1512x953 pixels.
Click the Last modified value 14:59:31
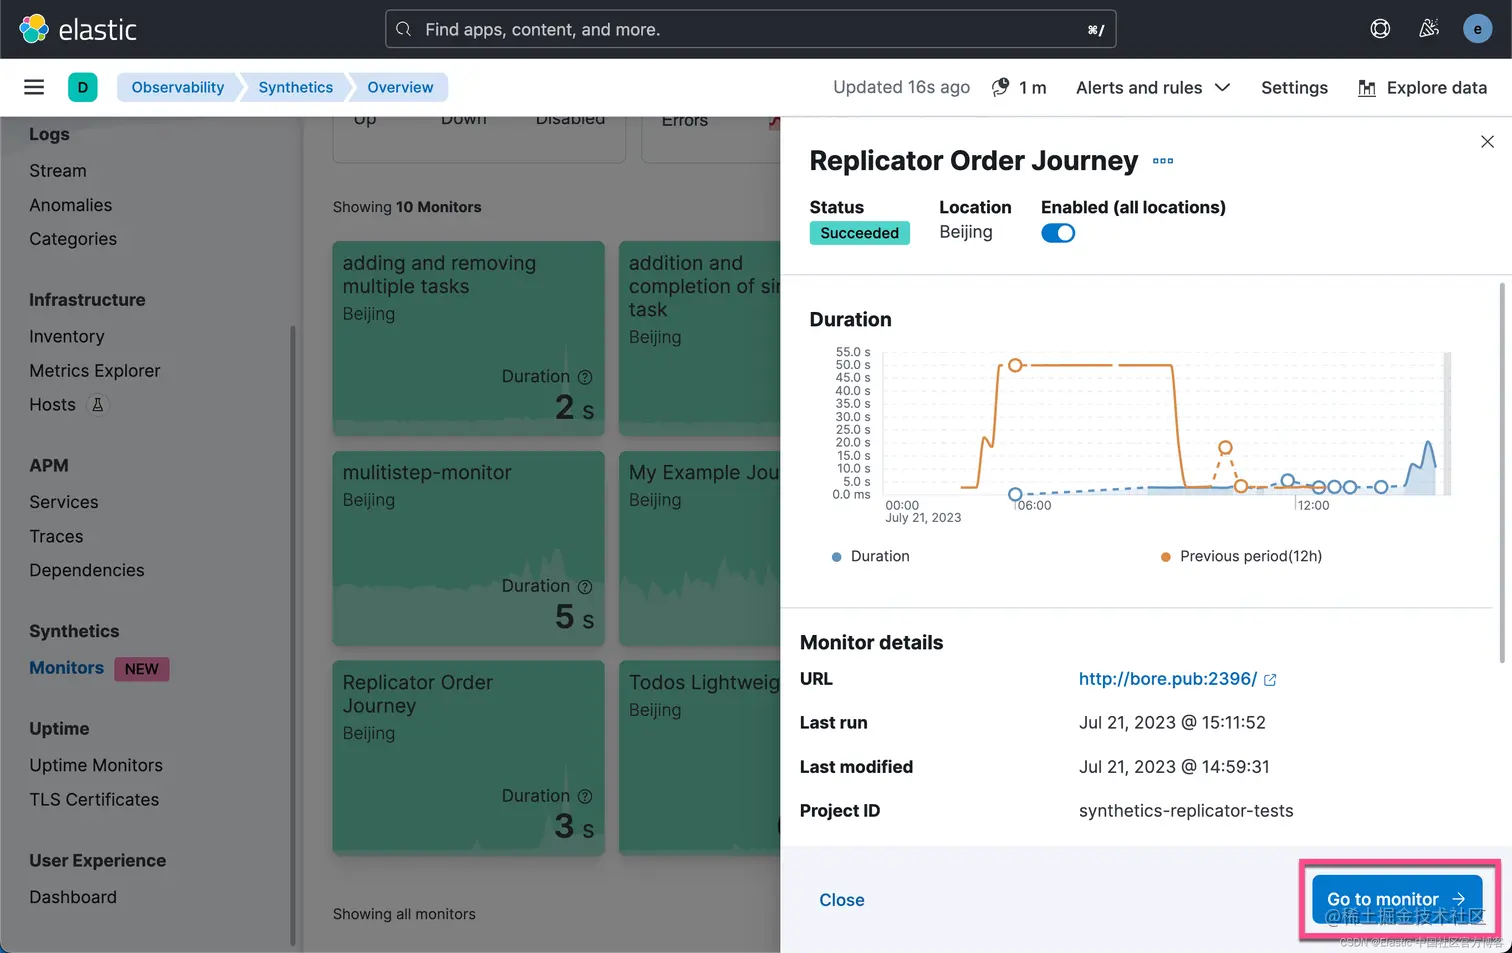(1174, 767)
